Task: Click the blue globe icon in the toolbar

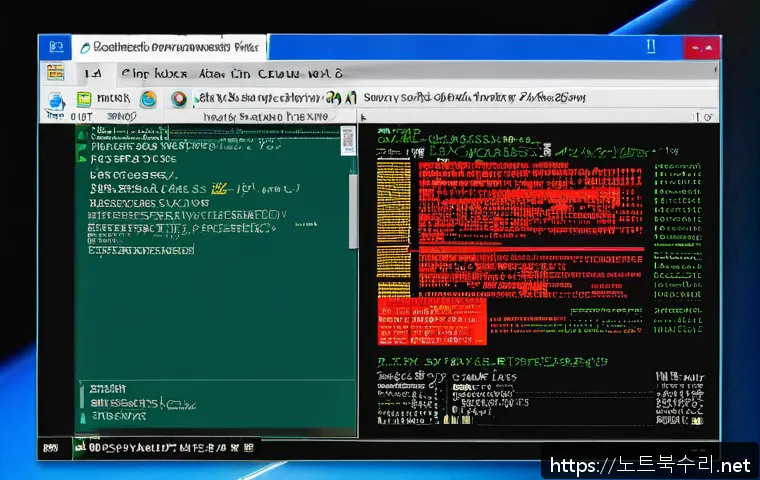Action: [x=56, y=99]
